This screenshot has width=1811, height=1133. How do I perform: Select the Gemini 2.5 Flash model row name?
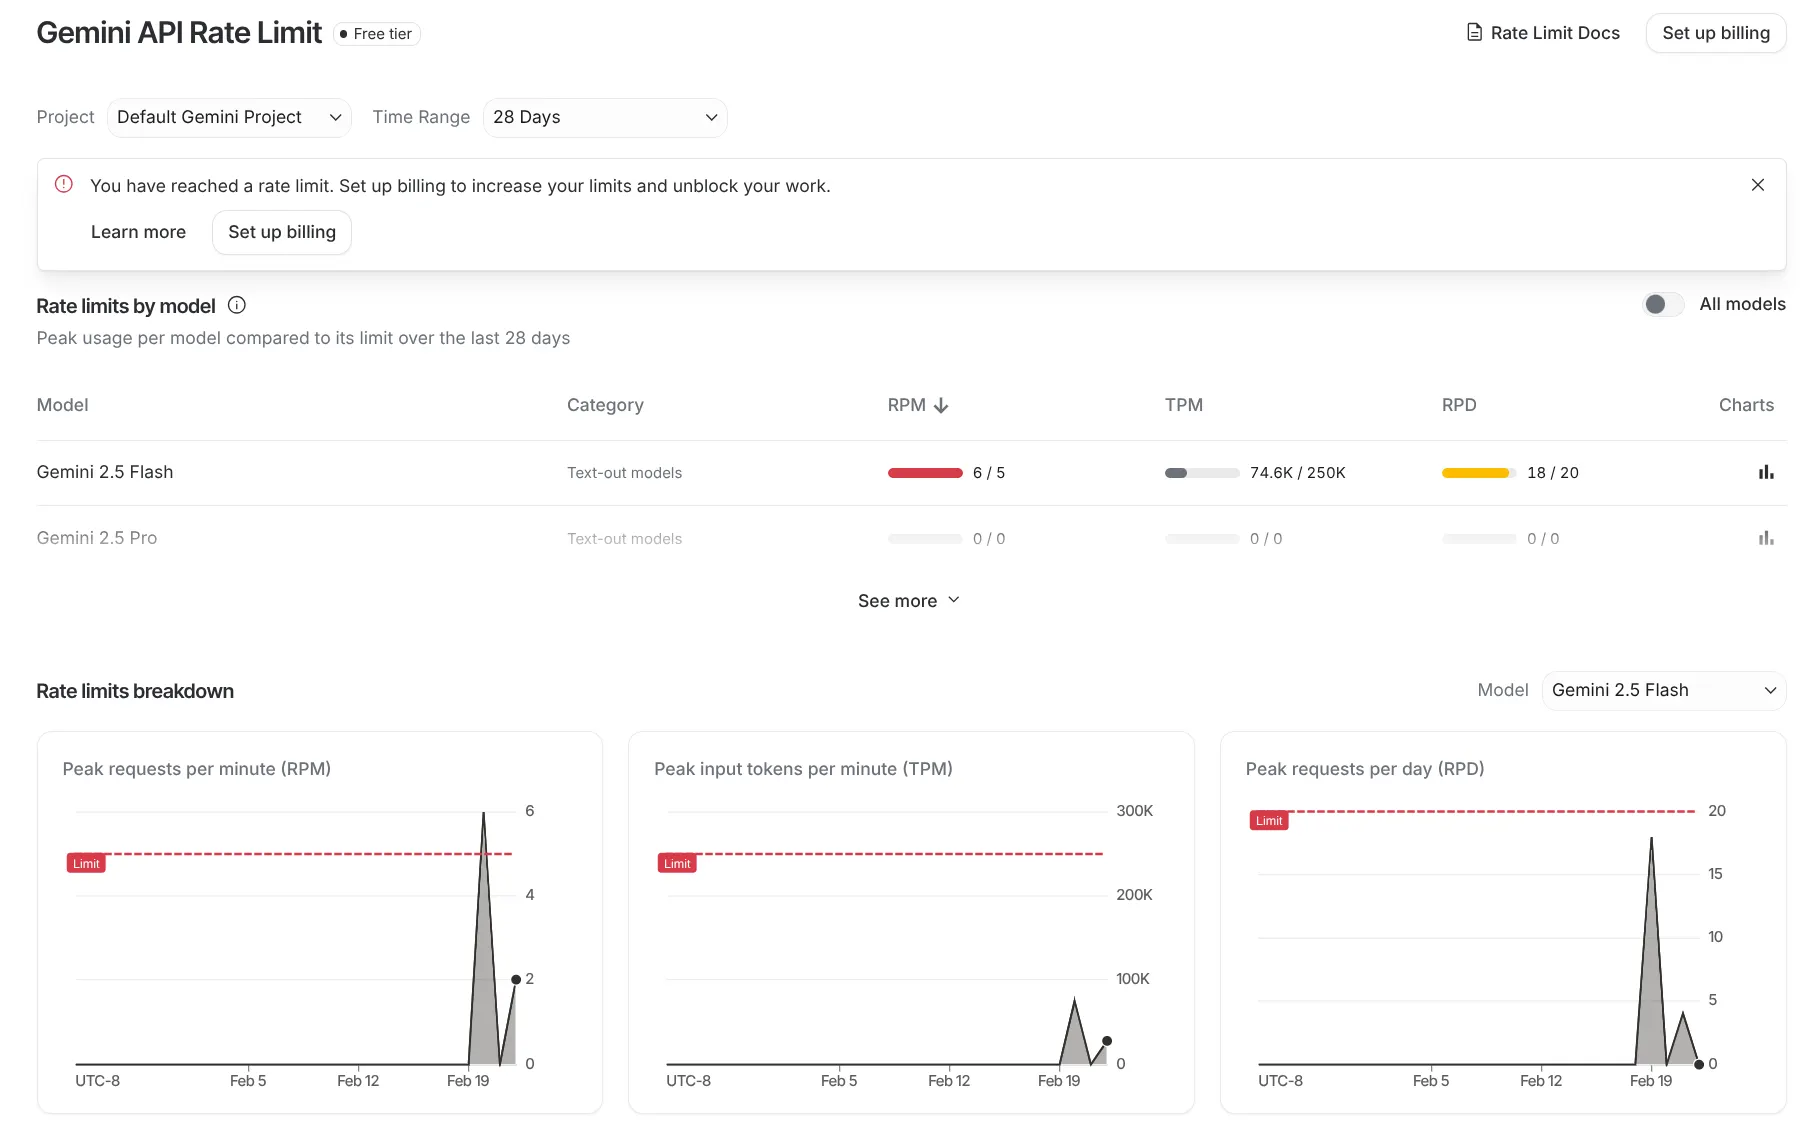point(105,472)
